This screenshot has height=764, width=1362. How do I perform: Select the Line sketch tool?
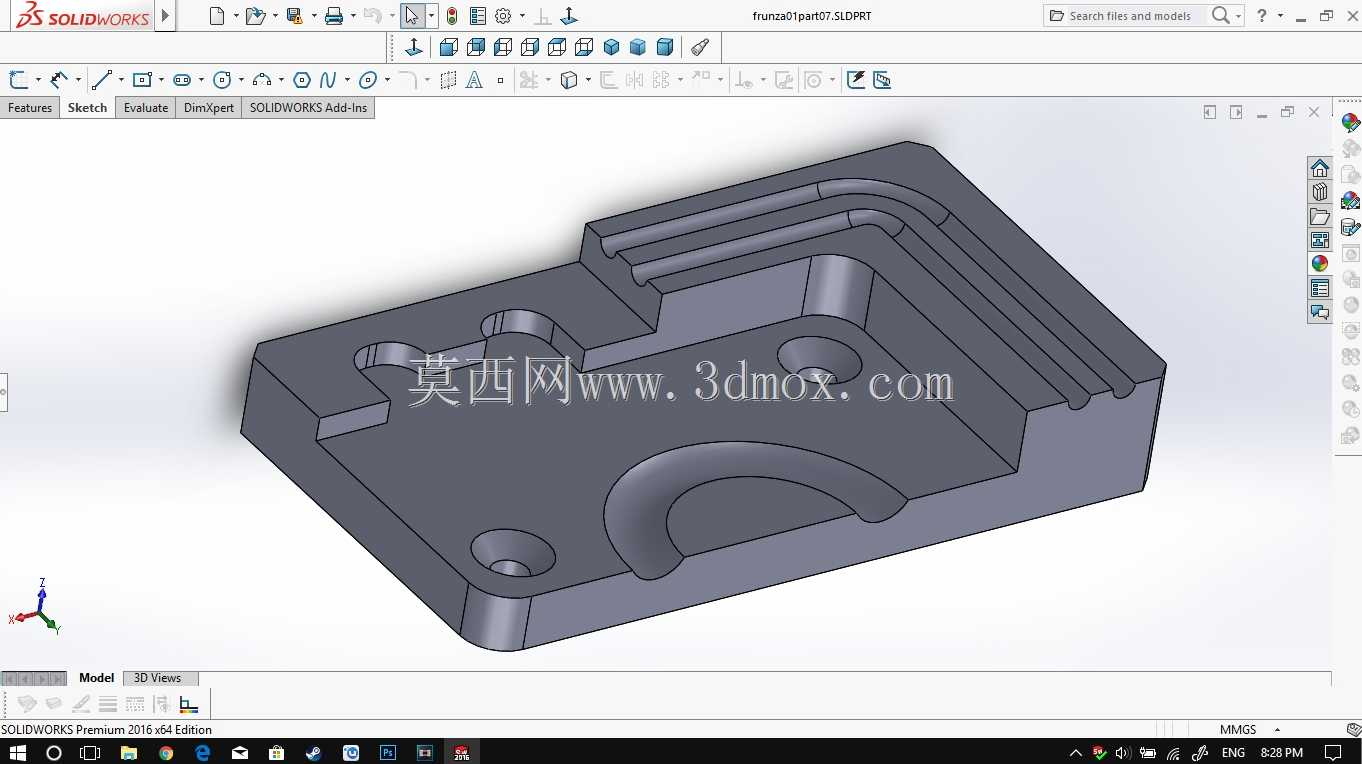point(101,80)
